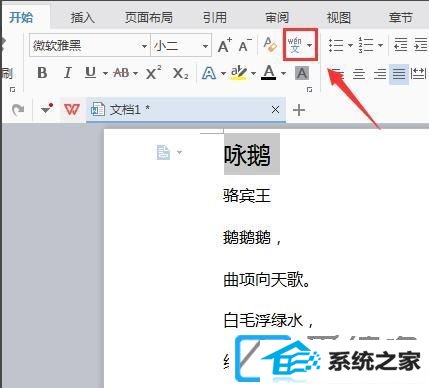The height and width of the screenshot is (388, 429).
Task: Open the 页面布局 ribbon tab
Action: click(x=149, y=17)
